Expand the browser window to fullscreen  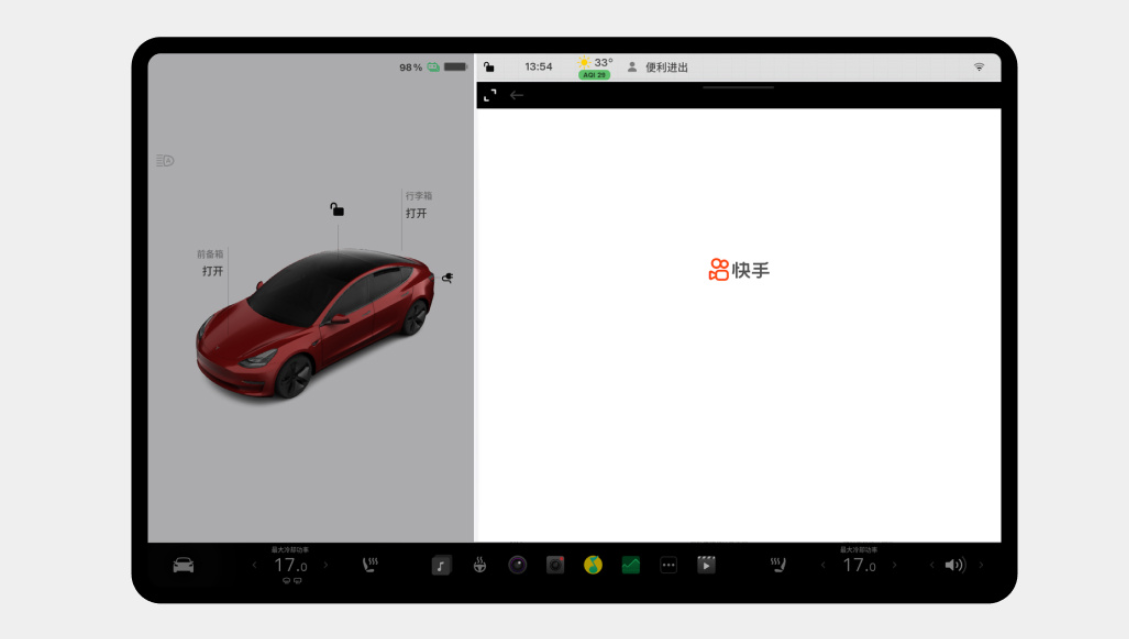pos(490,96)
